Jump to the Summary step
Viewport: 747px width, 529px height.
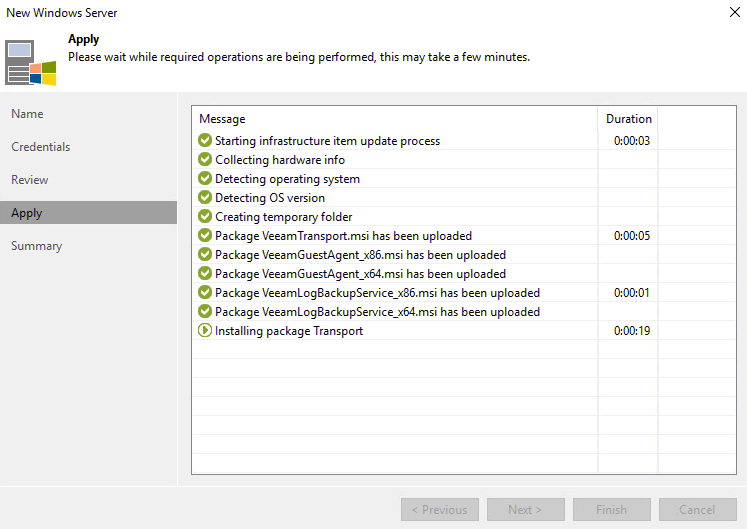[37, 246]
